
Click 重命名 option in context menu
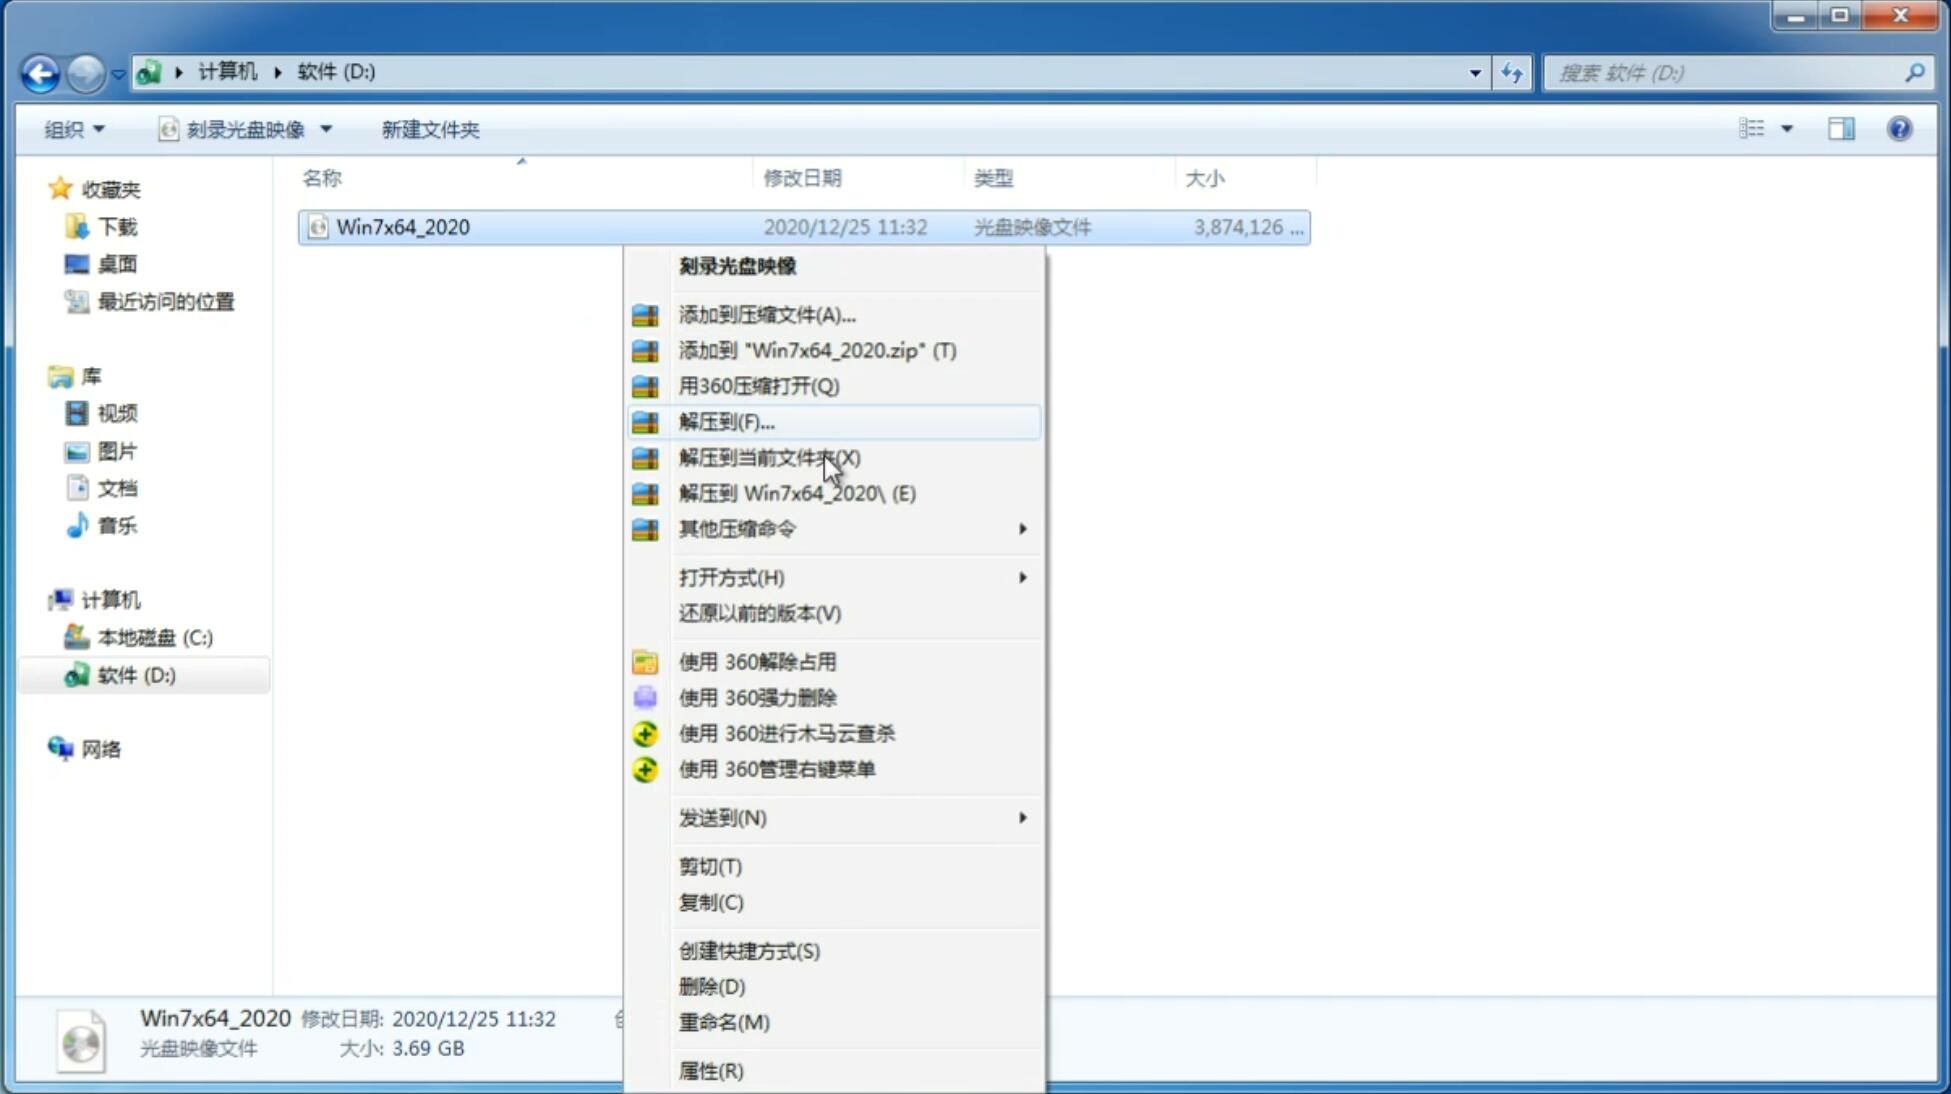[x=724, y=1022]
